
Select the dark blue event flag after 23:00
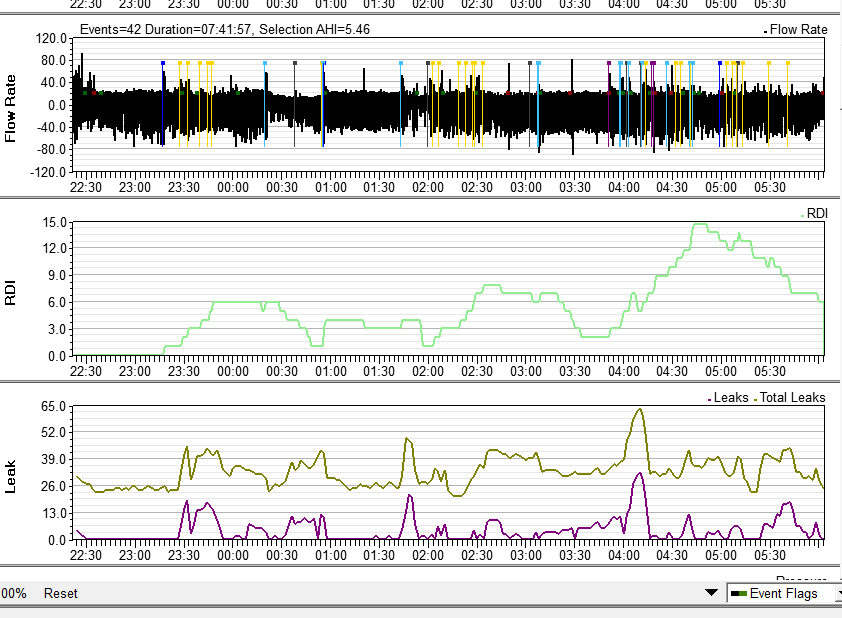click(x=162, y=63)
